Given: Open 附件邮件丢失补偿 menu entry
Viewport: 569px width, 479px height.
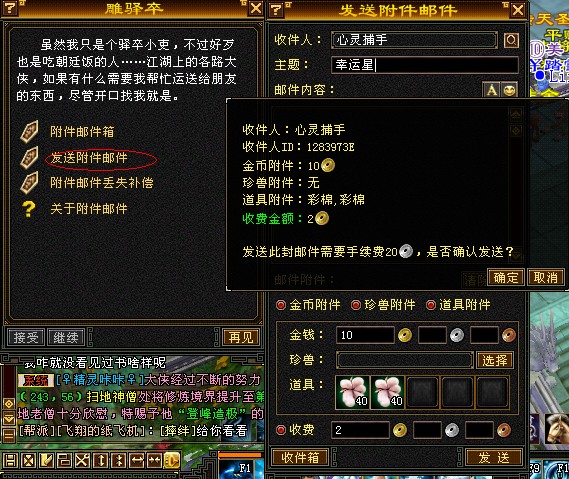Looking at the screenshot, I should pos(102,183).
